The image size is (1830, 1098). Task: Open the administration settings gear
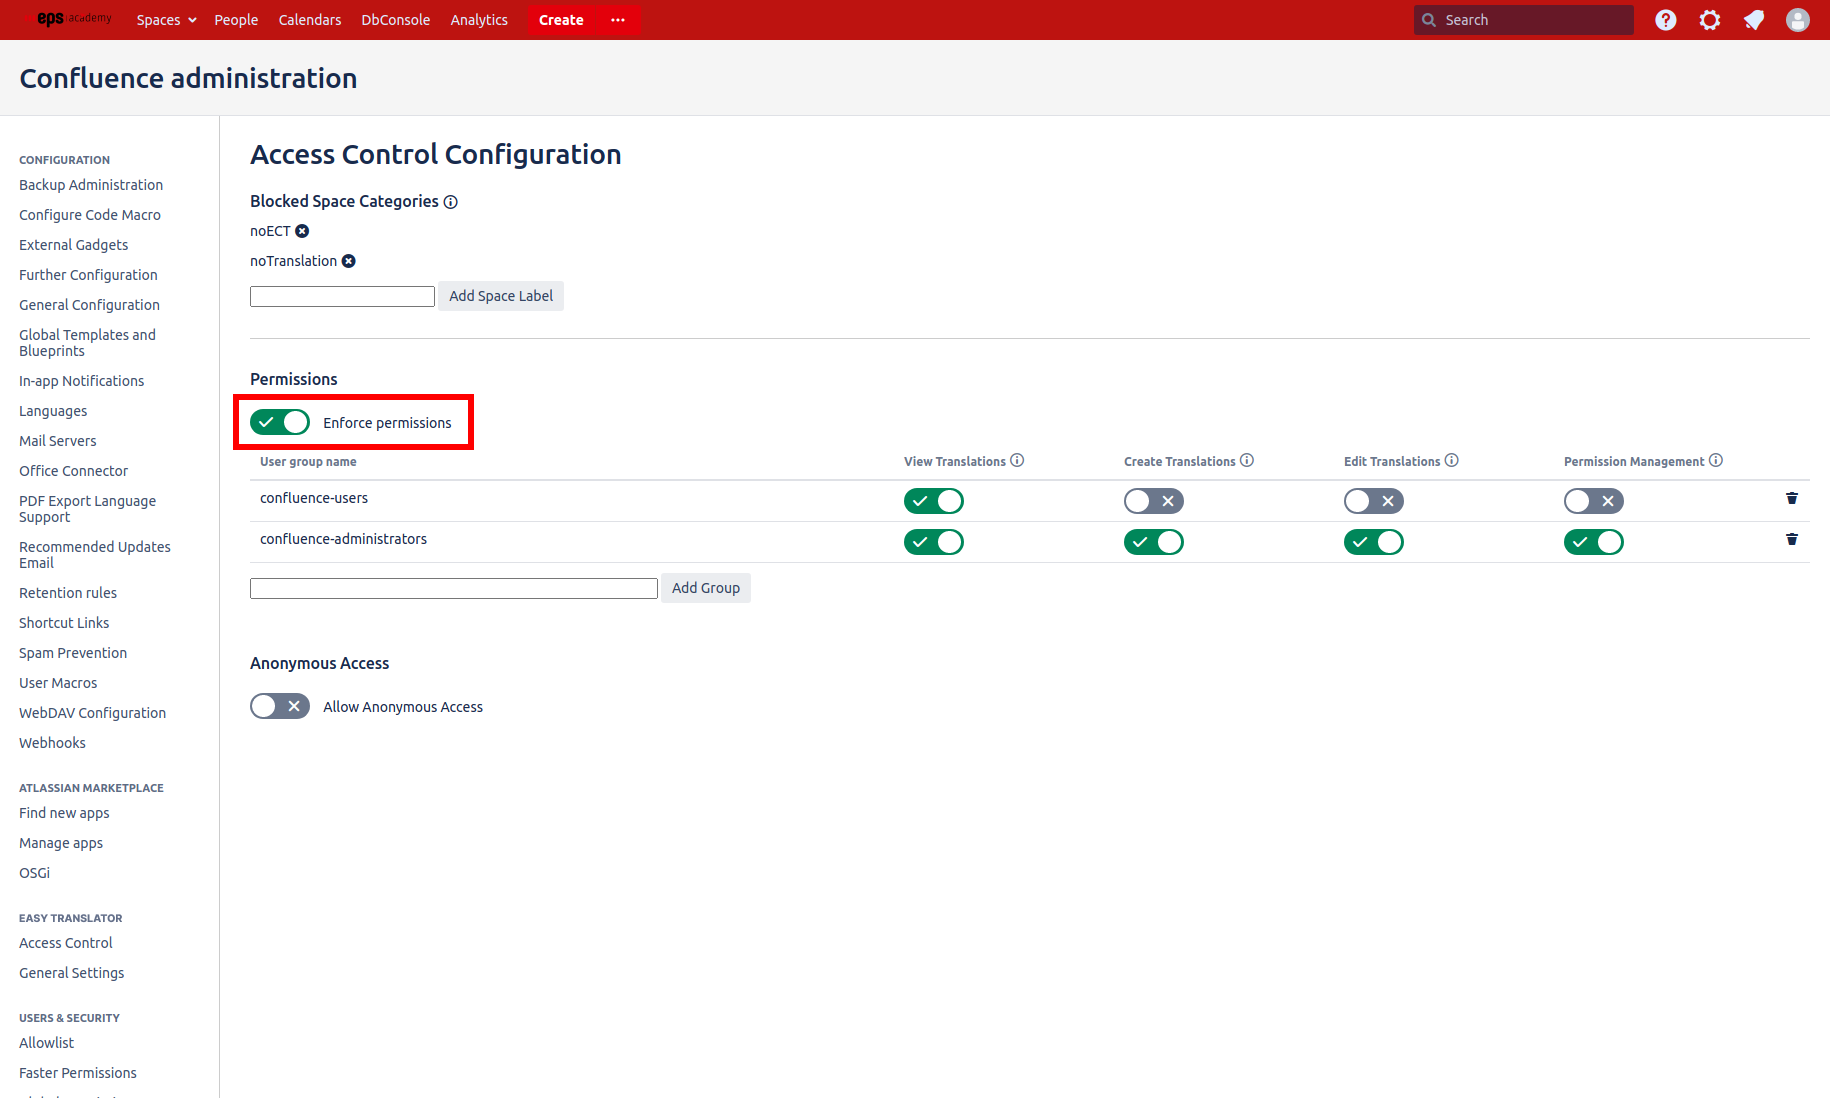tap(1709, 20)
